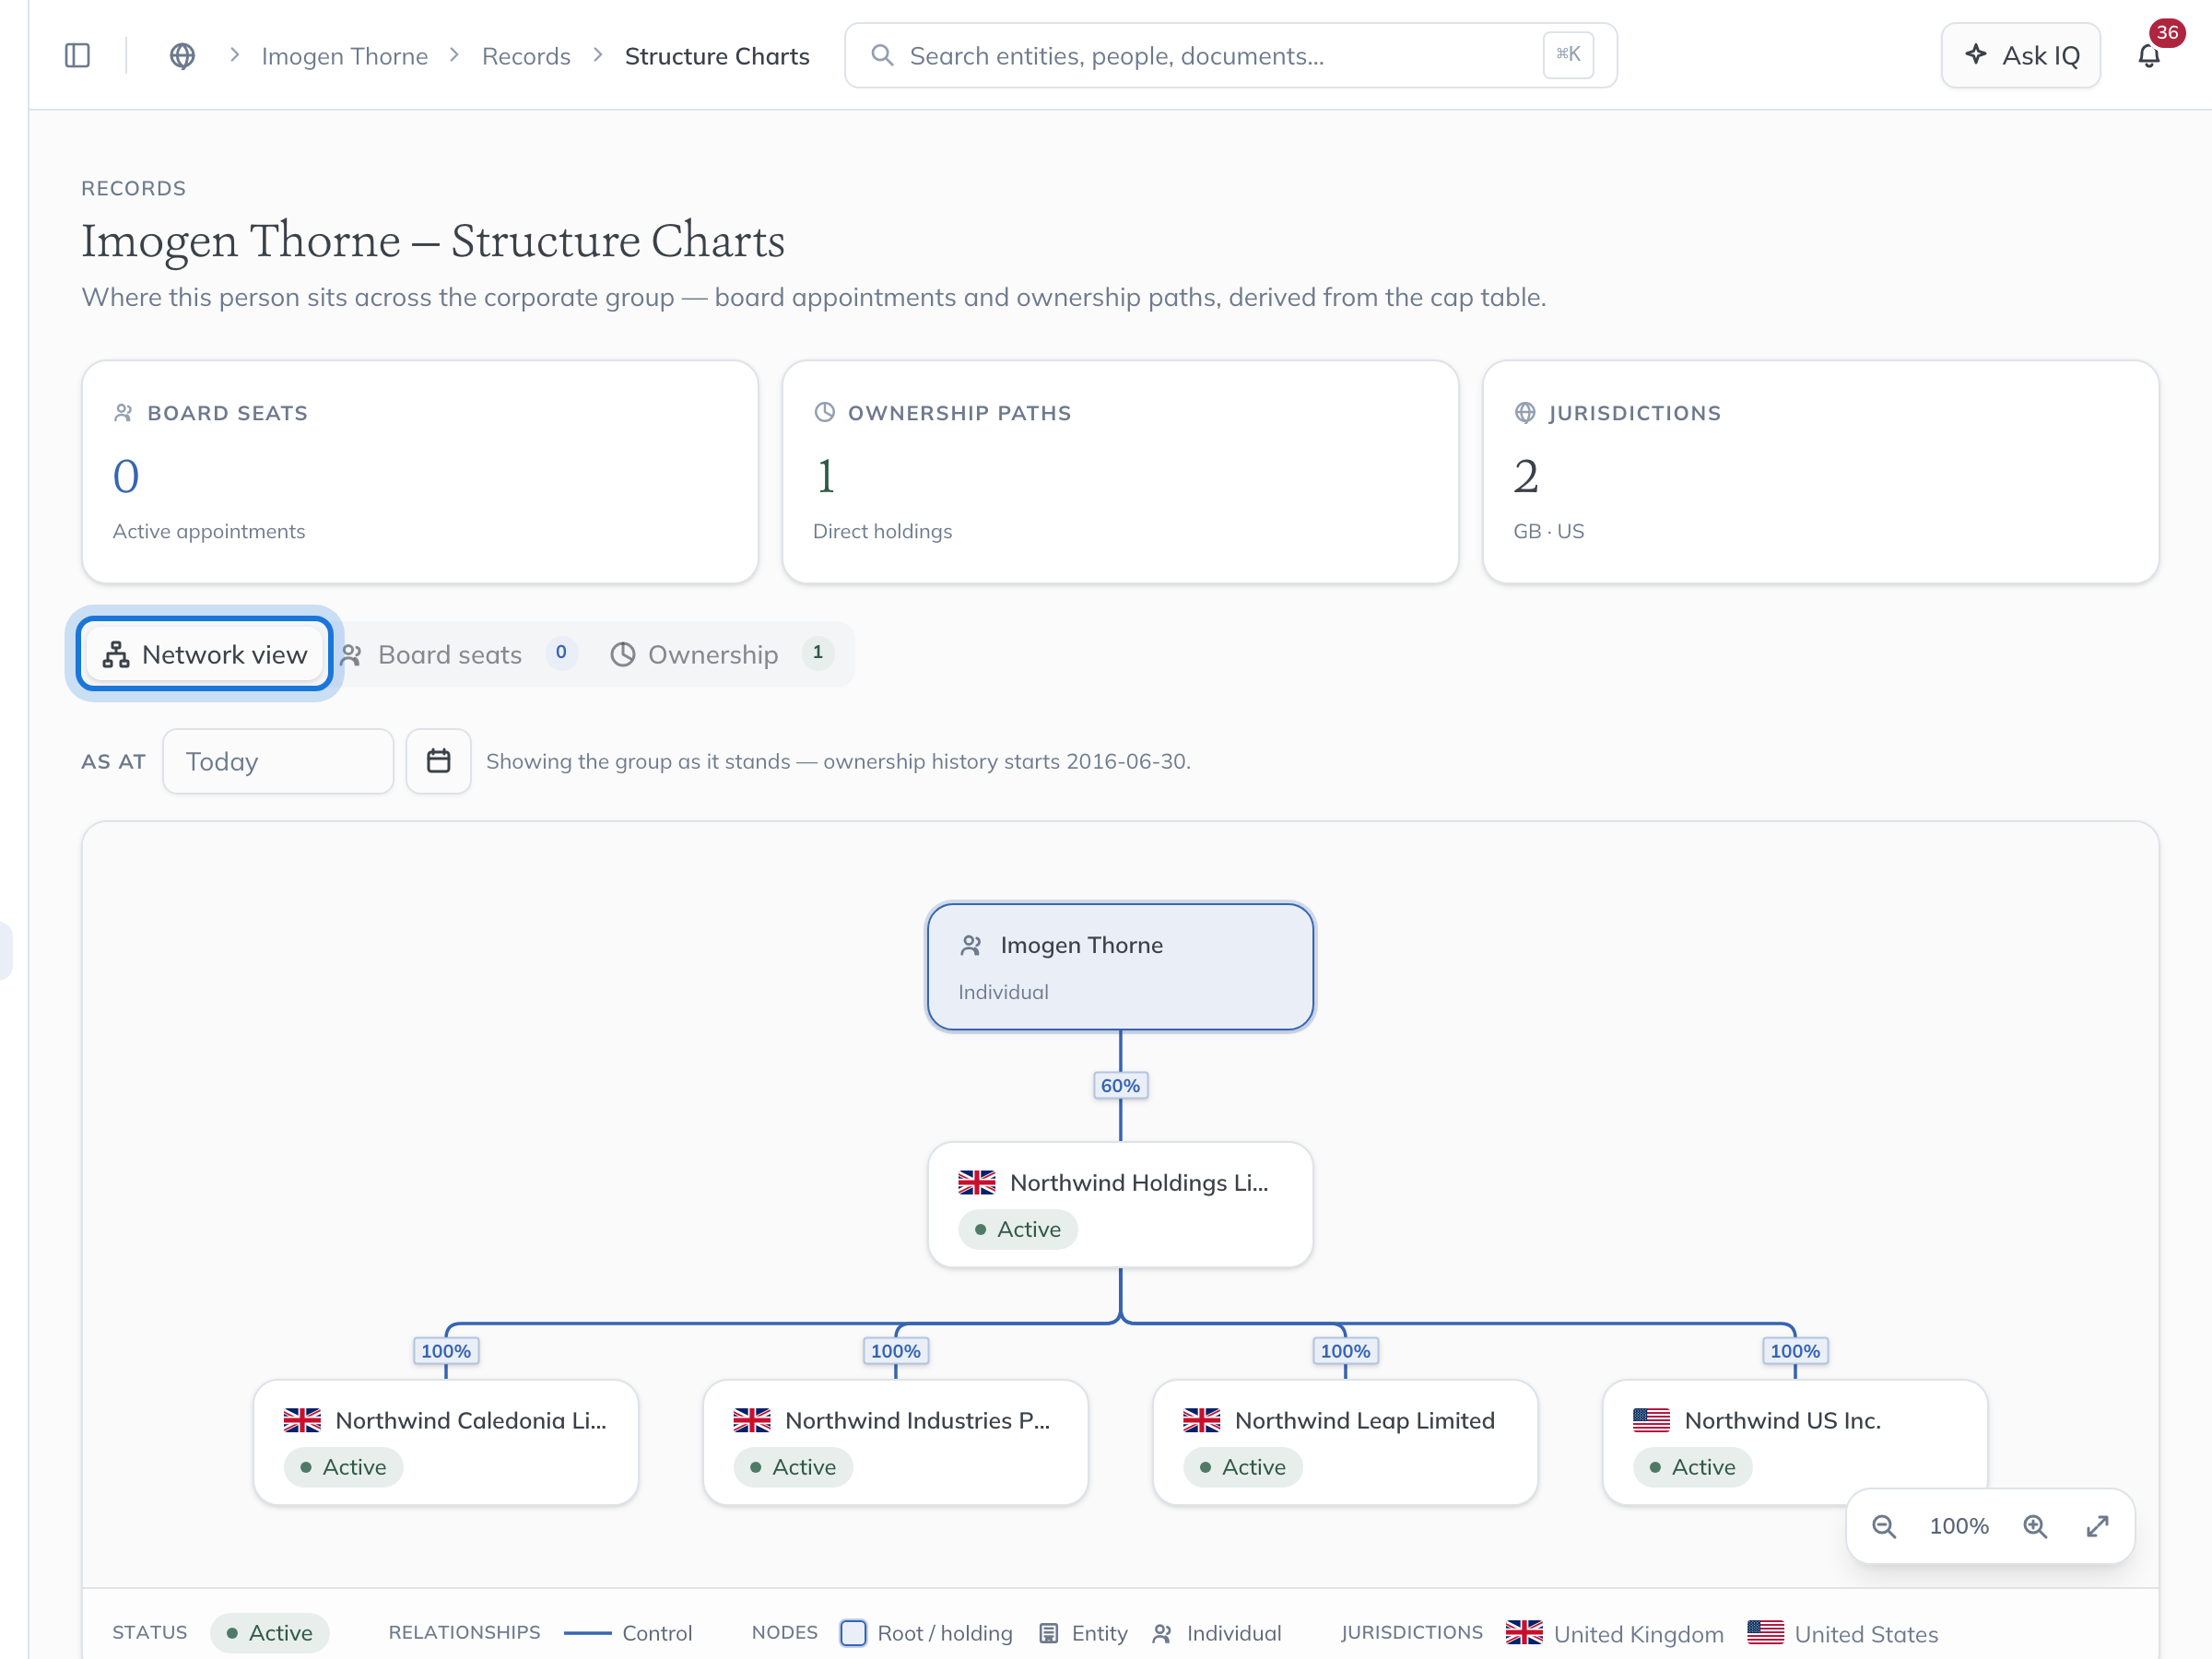Click the ⌘K shortcut badge

click(1568, 54)
